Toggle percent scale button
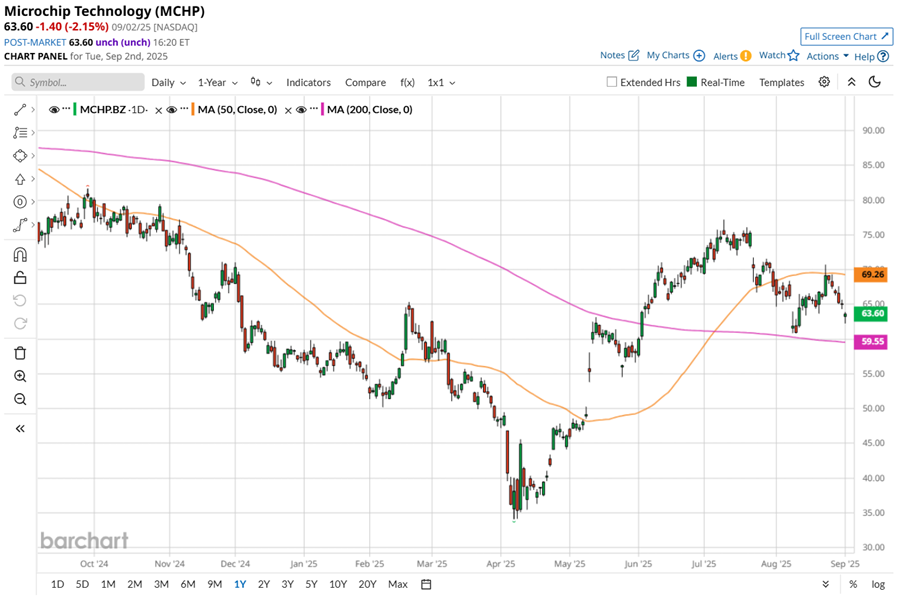The height and width of the screenshot is (599, 904). 853,584
